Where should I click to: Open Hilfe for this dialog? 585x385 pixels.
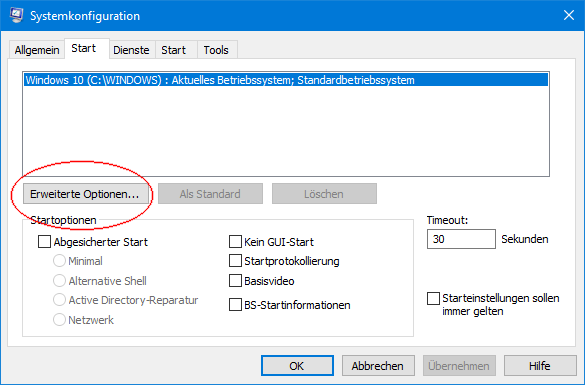pyautogui.click(x=539, y=366)
